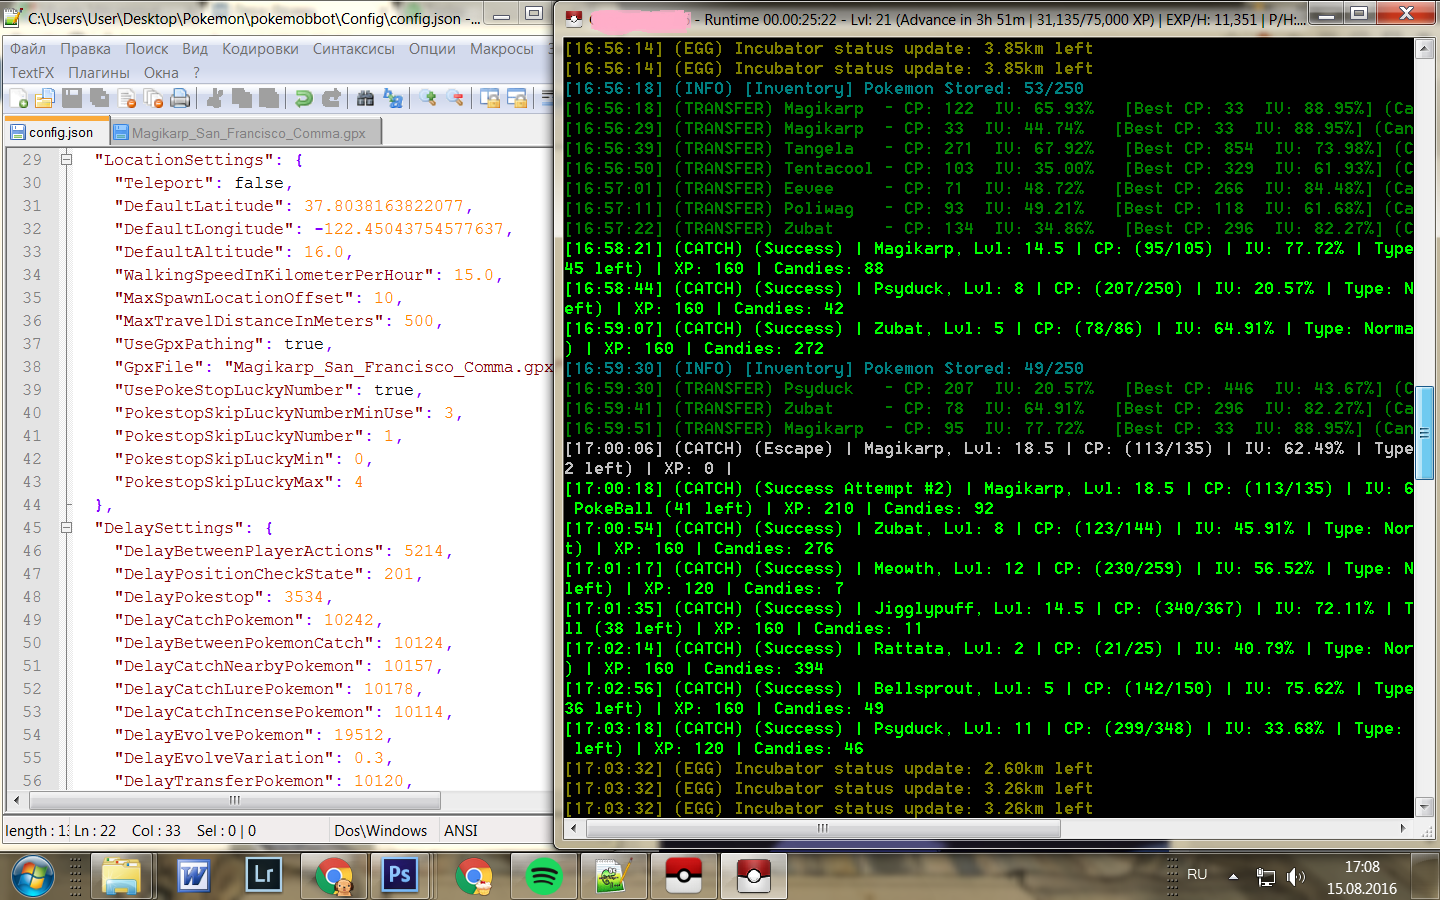The width and height of the screenshot is (1440, 900).
Task: Open Microsoft Word from the taskbar
Action: (193, 877)
